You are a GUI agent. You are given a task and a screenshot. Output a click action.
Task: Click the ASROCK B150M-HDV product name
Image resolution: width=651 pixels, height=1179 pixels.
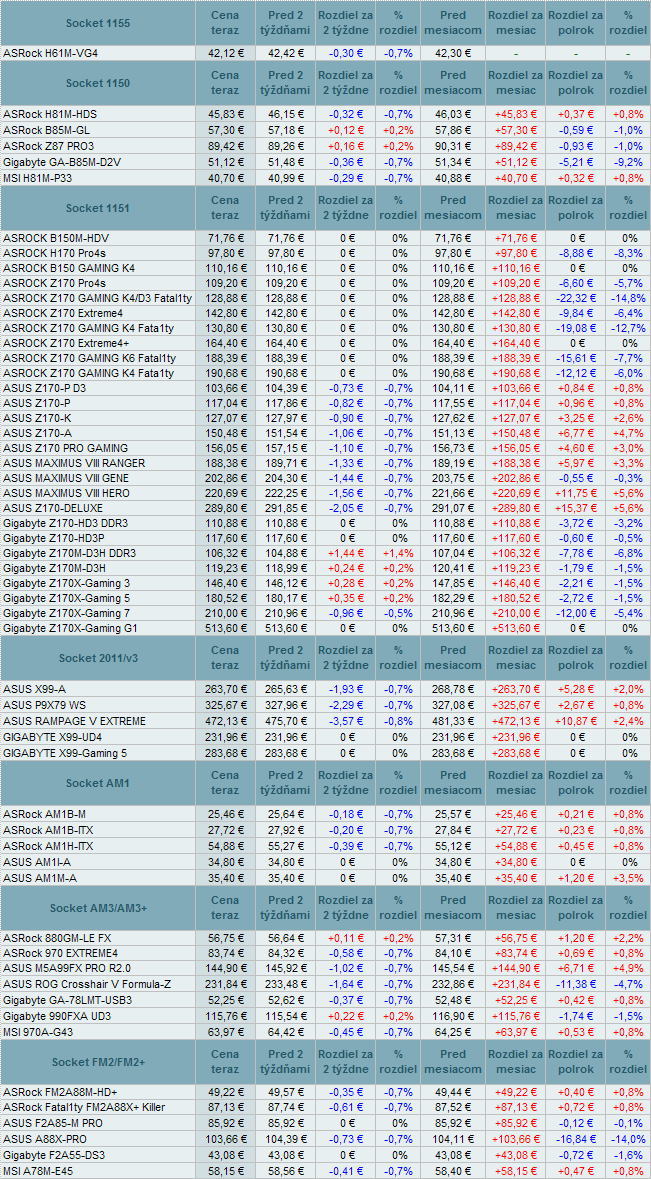click(55, 238)
